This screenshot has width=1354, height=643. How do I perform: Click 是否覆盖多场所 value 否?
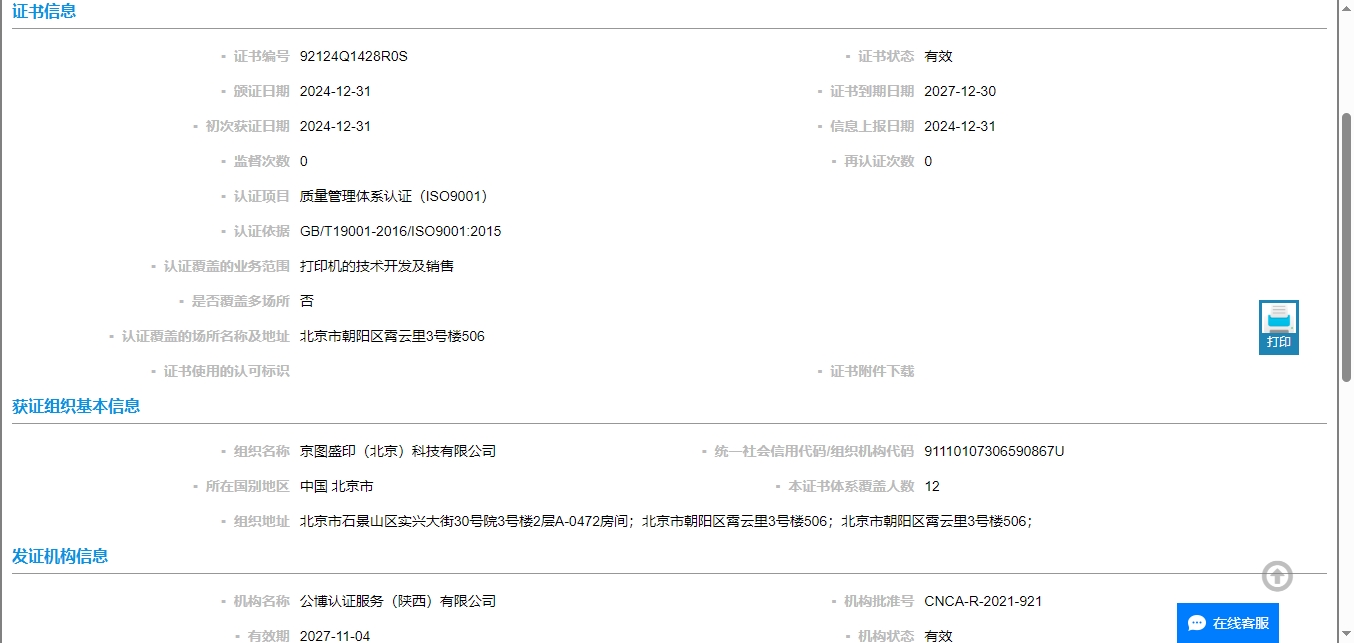pos(307,301)
